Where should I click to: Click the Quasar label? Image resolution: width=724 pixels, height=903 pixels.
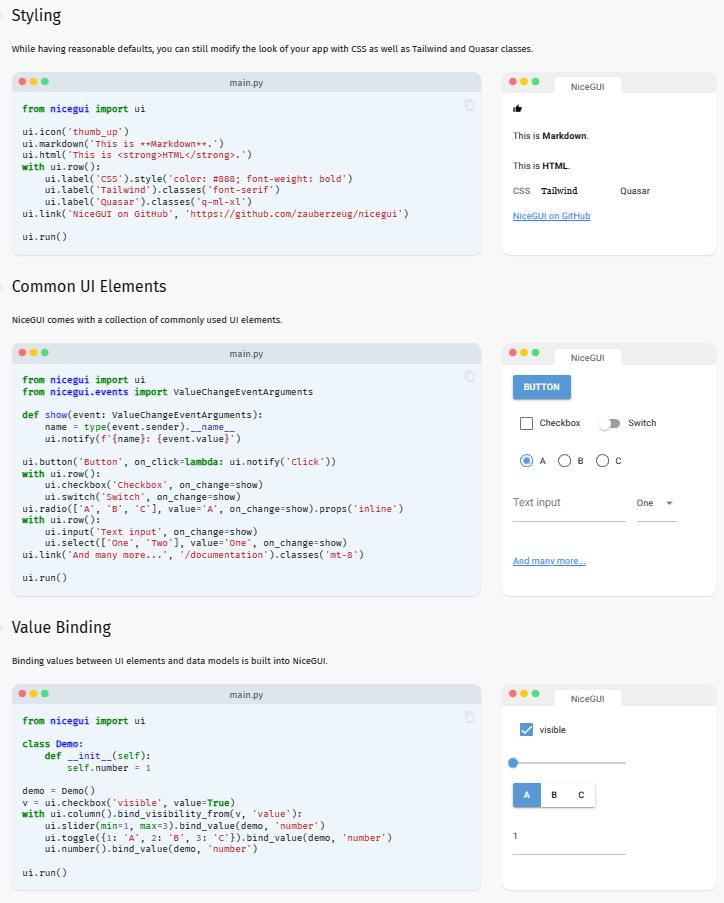(x=635, y=191)
